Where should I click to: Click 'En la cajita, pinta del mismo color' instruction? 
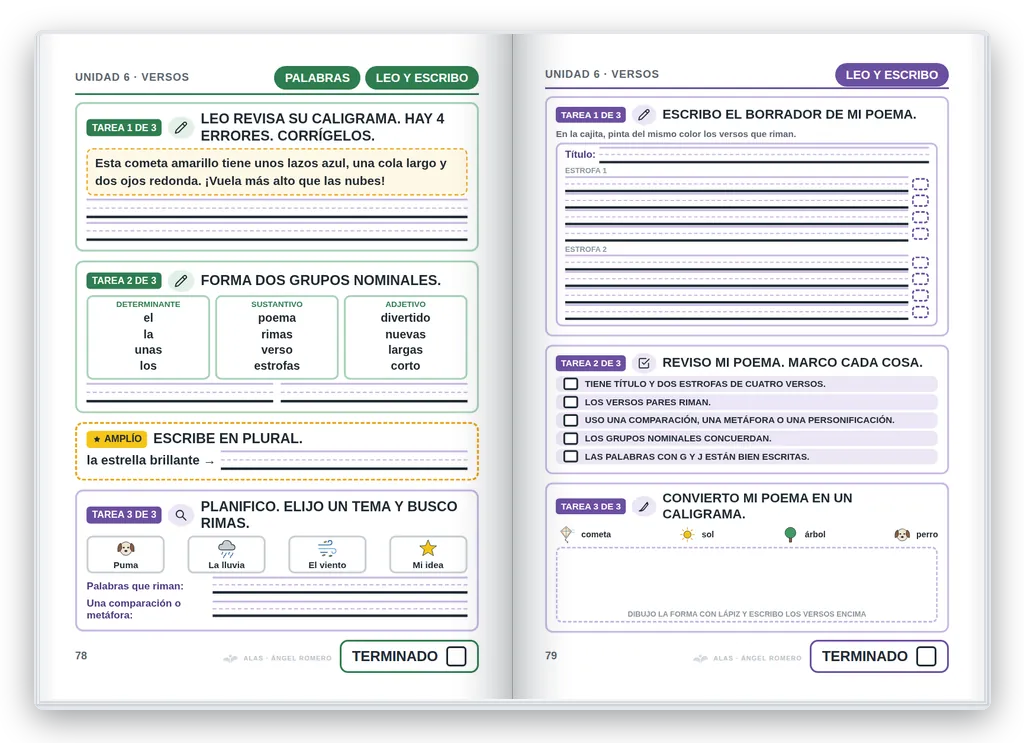pos(676,134)
